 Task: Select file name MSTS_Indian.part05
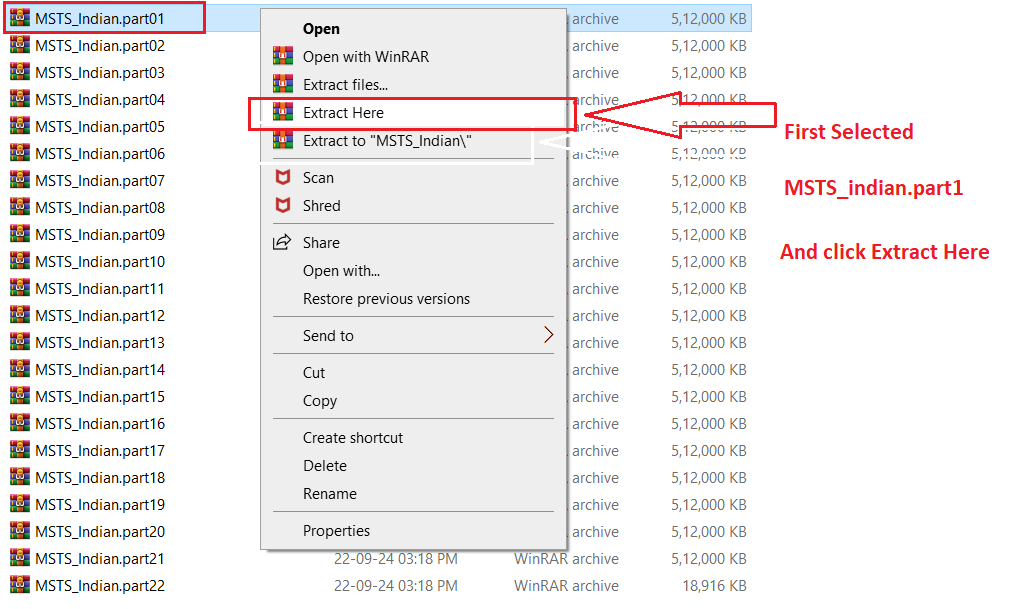click(x=100, y=126)
